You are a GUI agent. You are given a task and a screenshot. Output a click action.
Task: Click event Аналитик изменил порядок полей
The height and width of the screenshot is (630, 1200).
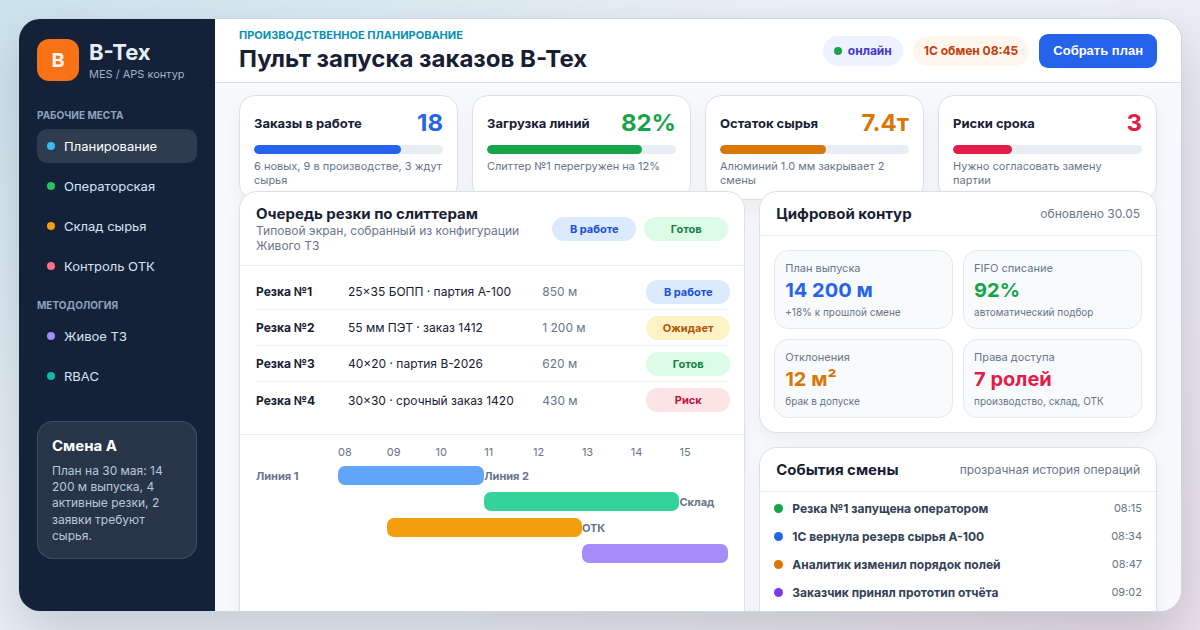[896, 565]
